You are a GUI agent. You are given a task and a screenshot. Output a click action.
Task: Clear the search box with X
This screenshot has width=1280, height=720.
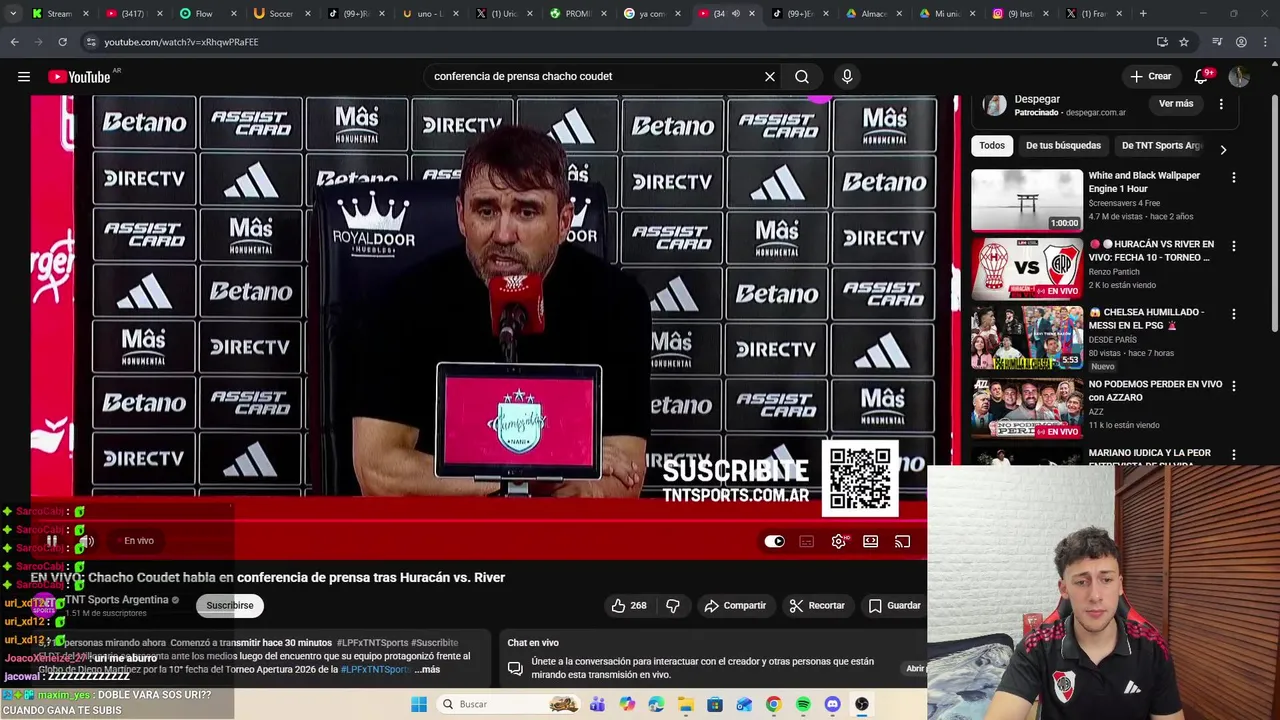click(770, 76)
